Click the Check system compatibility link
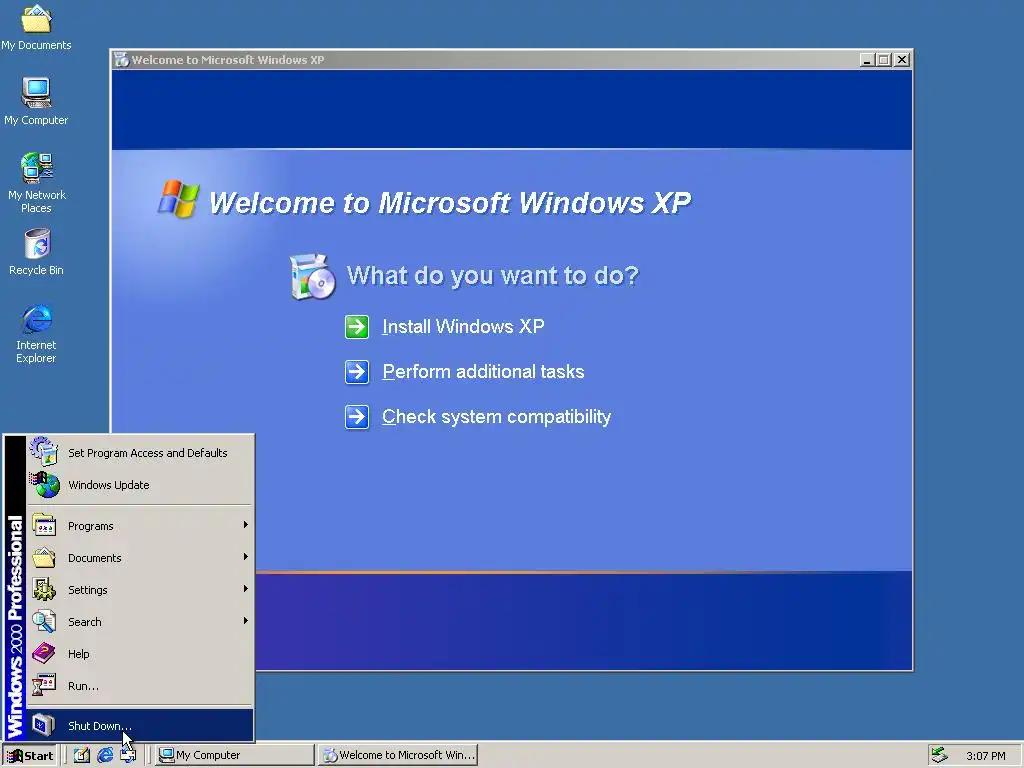Screen dimensions: 1024x768 (x=496, y=417)
